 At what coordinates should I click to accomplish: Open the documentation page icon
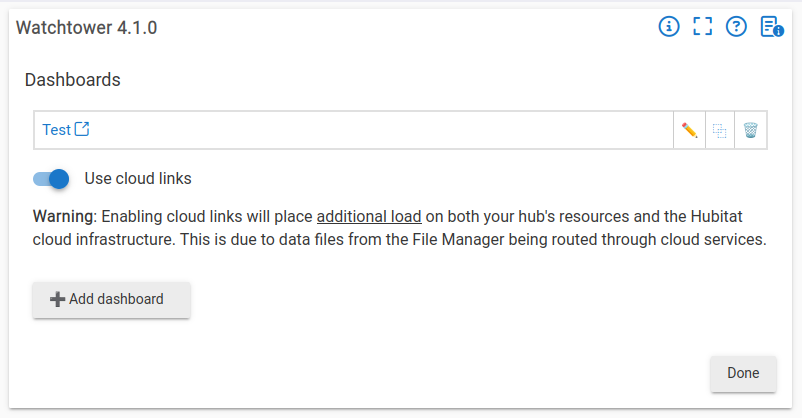771,27
